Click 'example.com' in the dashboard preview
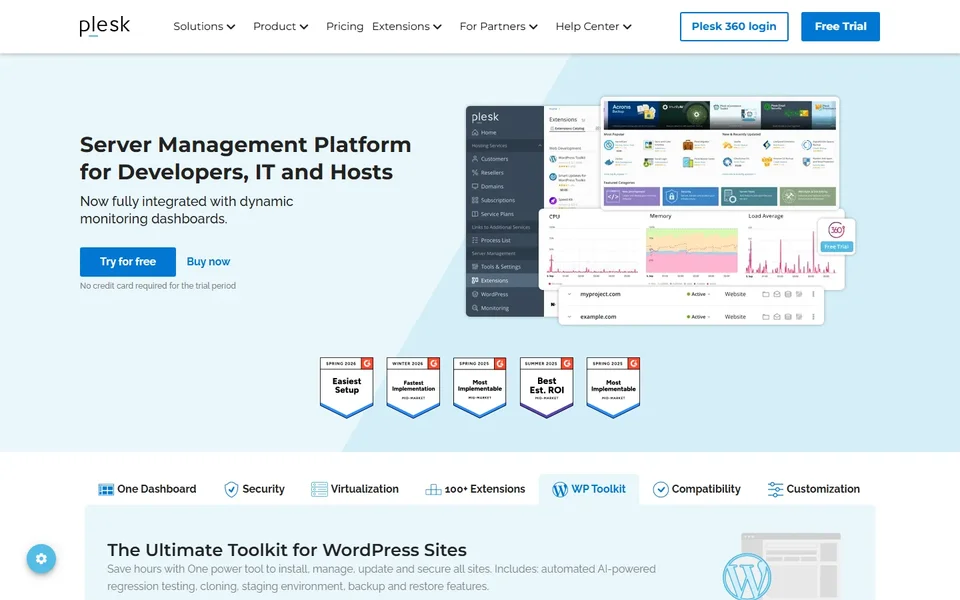The width and height of the screenshot is (960, 600). pos(598,317)
